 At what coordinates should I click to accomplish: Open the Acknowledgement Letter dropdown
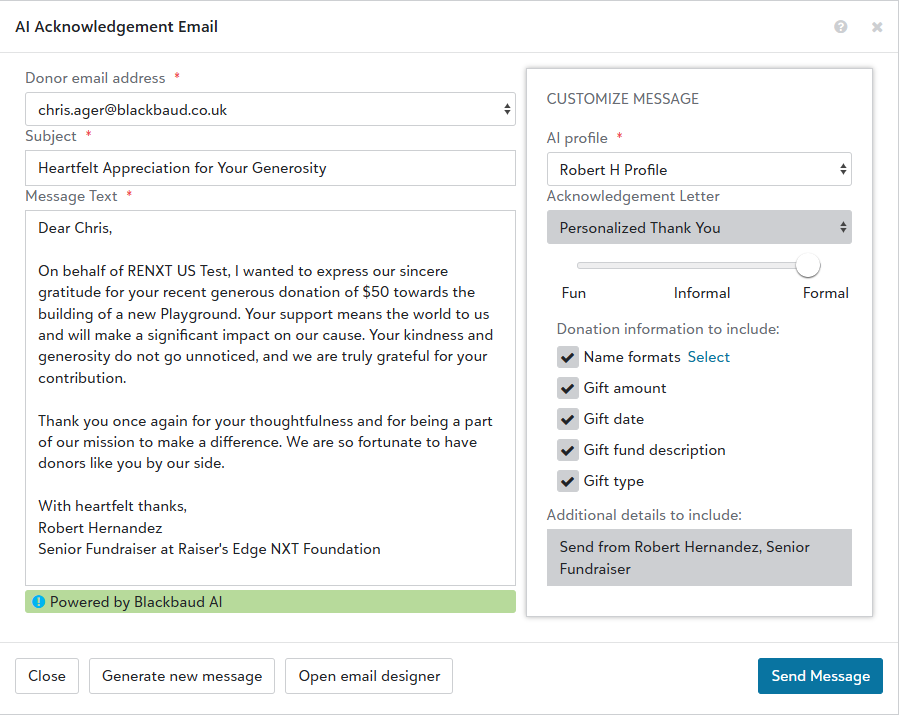(x=699, y=228)
